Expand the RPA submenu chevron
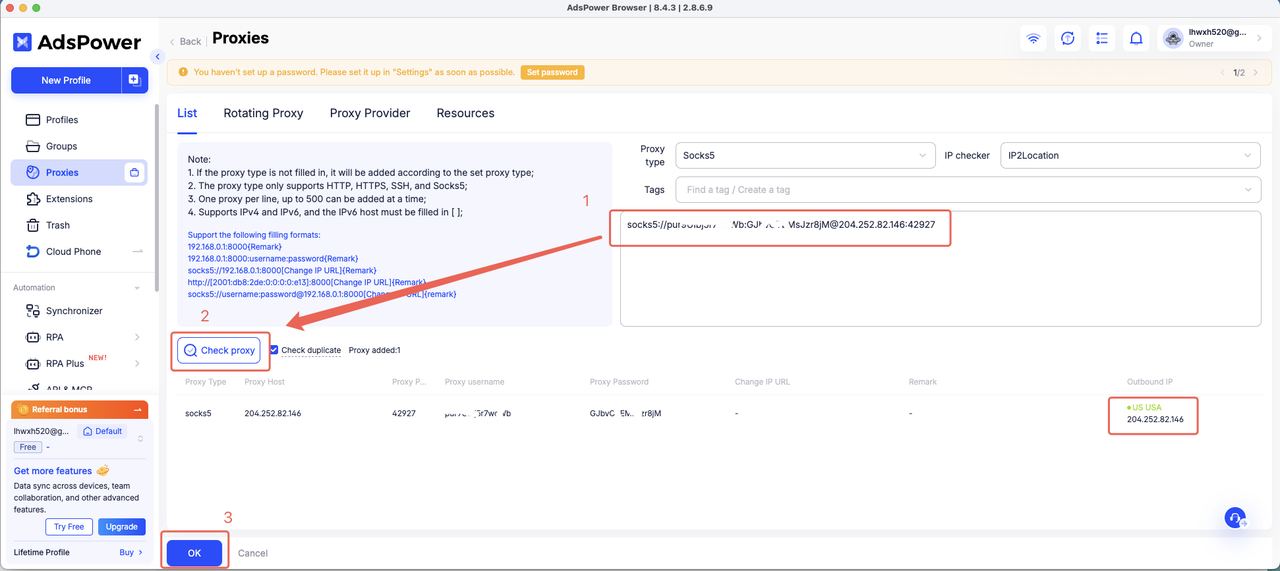 (137, 337)
